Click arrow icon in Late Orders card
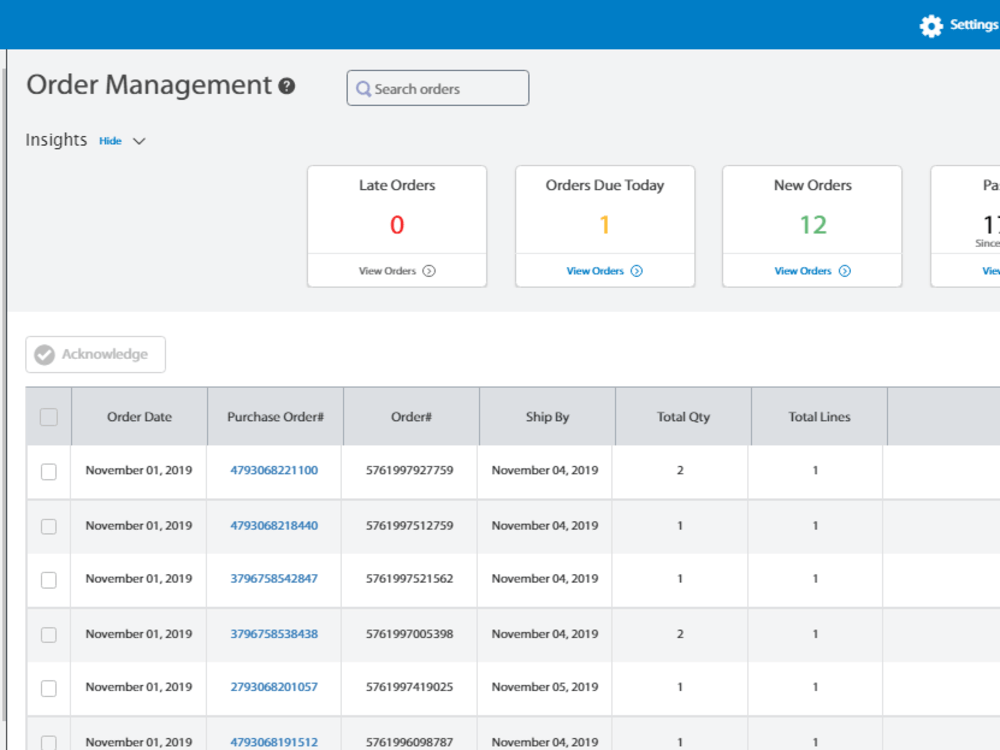This screenshot has width=1000, height=750. point(429,271)
